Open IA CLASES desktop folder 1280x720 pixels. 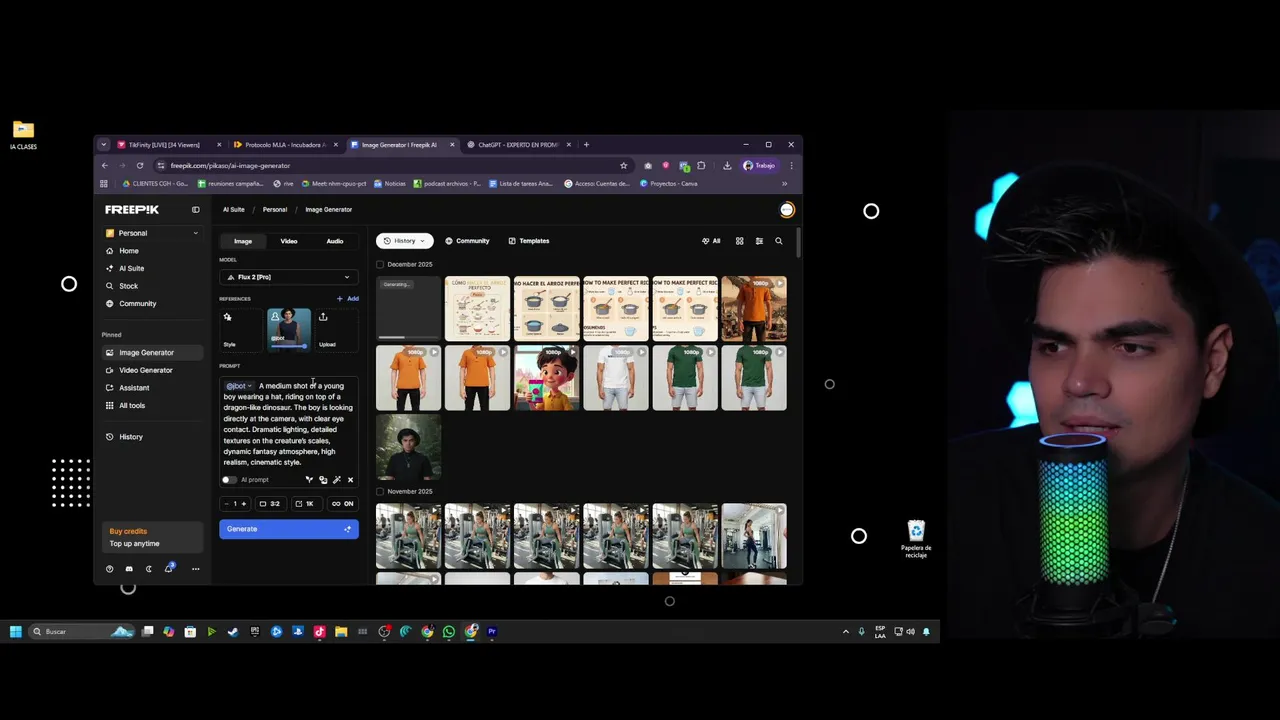tap(23, 135)
